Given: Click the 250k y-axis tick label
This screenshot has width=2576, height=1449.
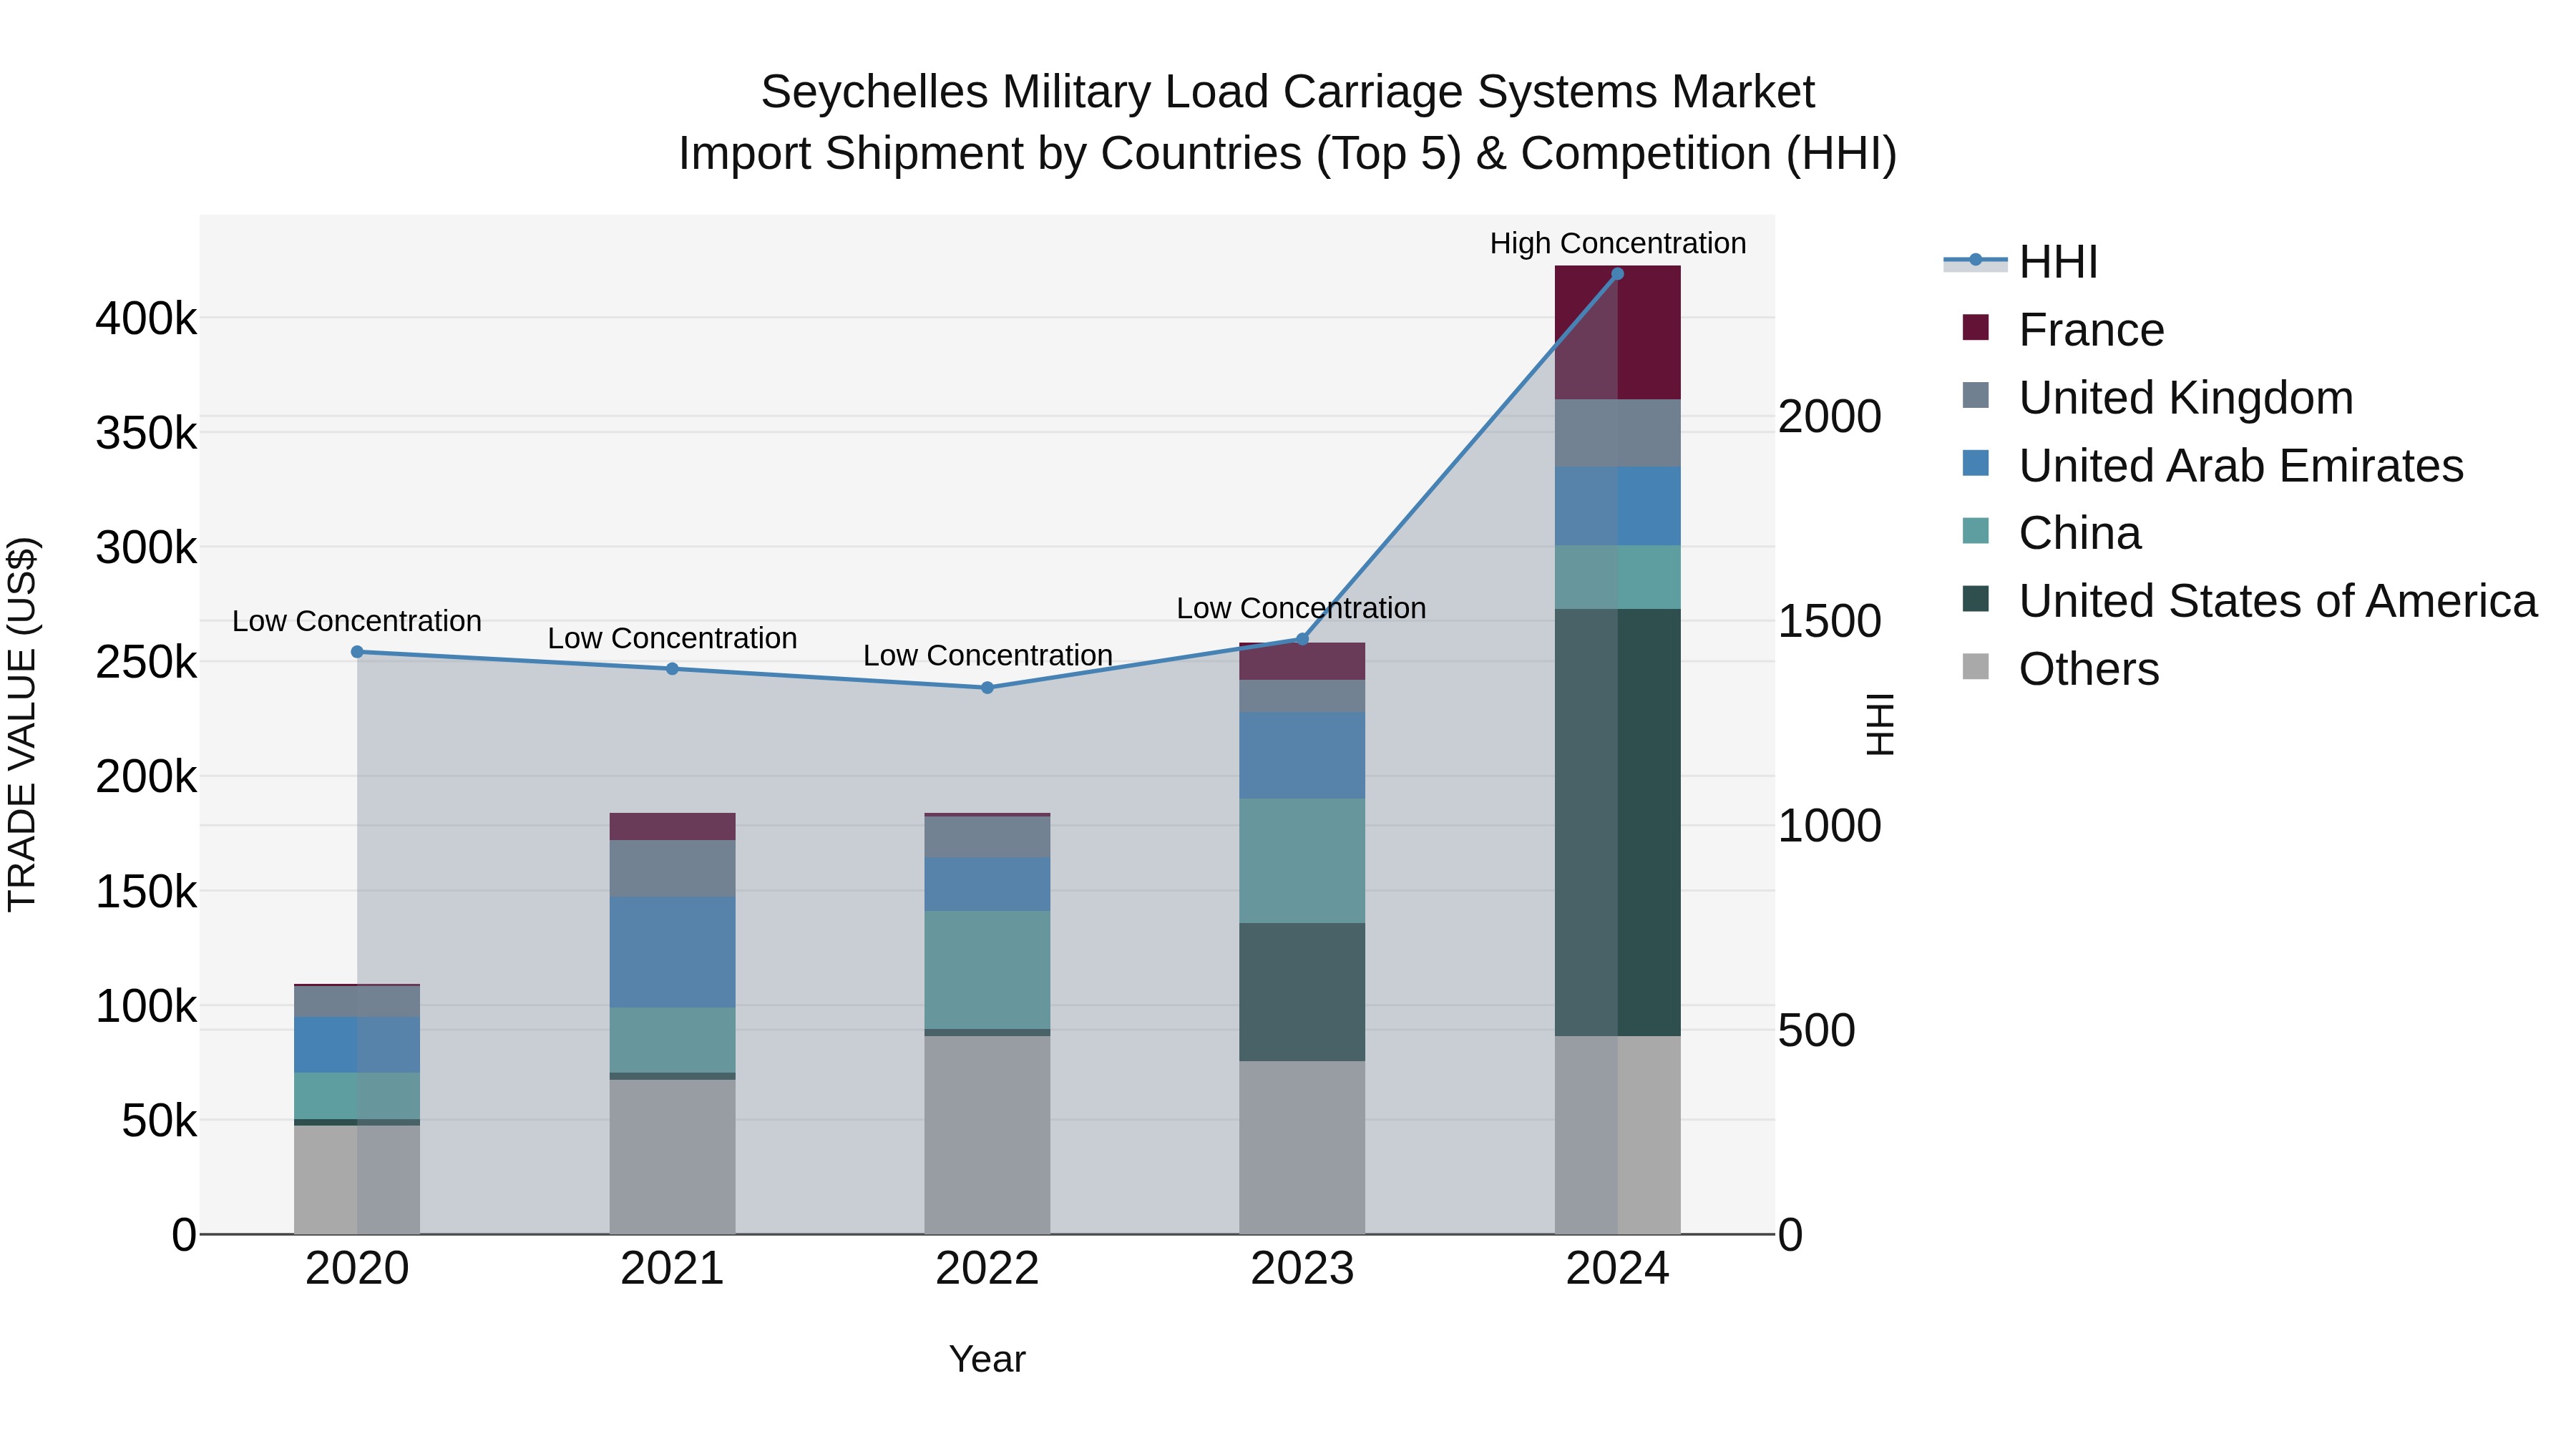Looking at the screenshot, I should click(147, 662).
